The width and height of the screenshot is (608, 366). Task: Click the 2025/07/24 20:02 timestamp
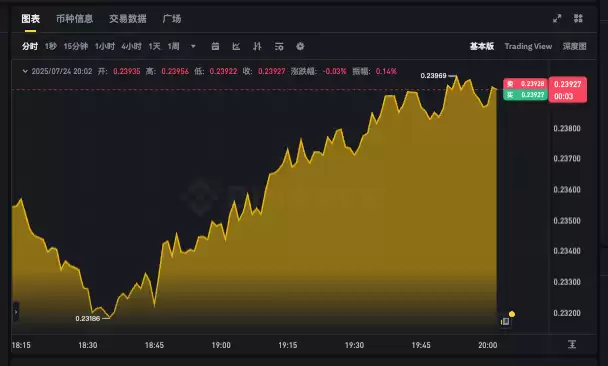coord(62,71)
